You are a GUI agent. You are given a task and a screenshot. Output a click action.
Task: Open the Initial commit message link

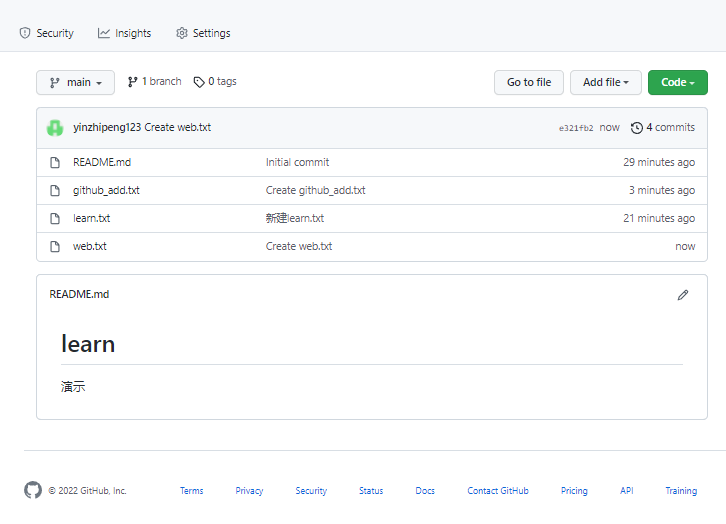[297, 162]
